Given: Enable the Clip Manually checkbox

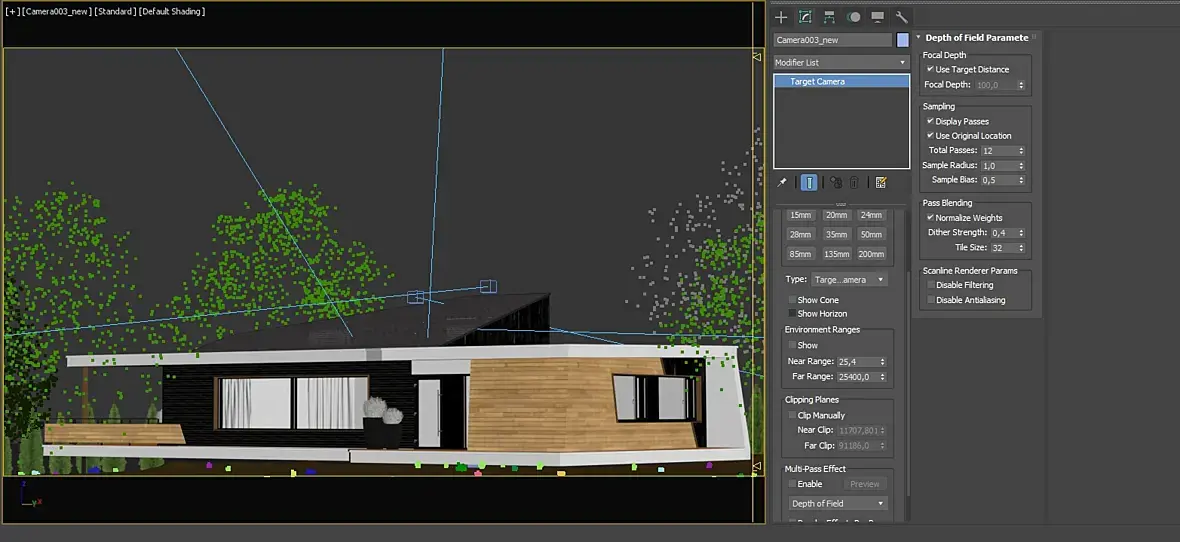Looking at the screenshot, I should tap(792, 415).
